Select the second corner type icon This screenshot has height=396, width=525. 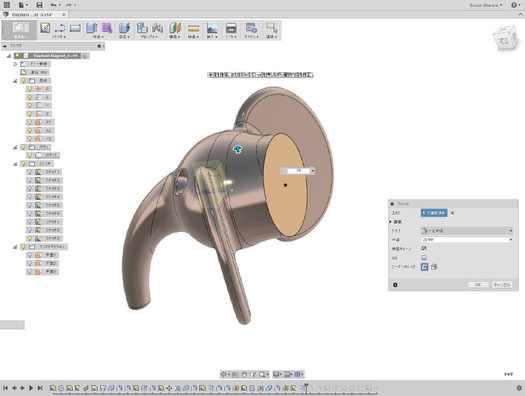(434, 267)
